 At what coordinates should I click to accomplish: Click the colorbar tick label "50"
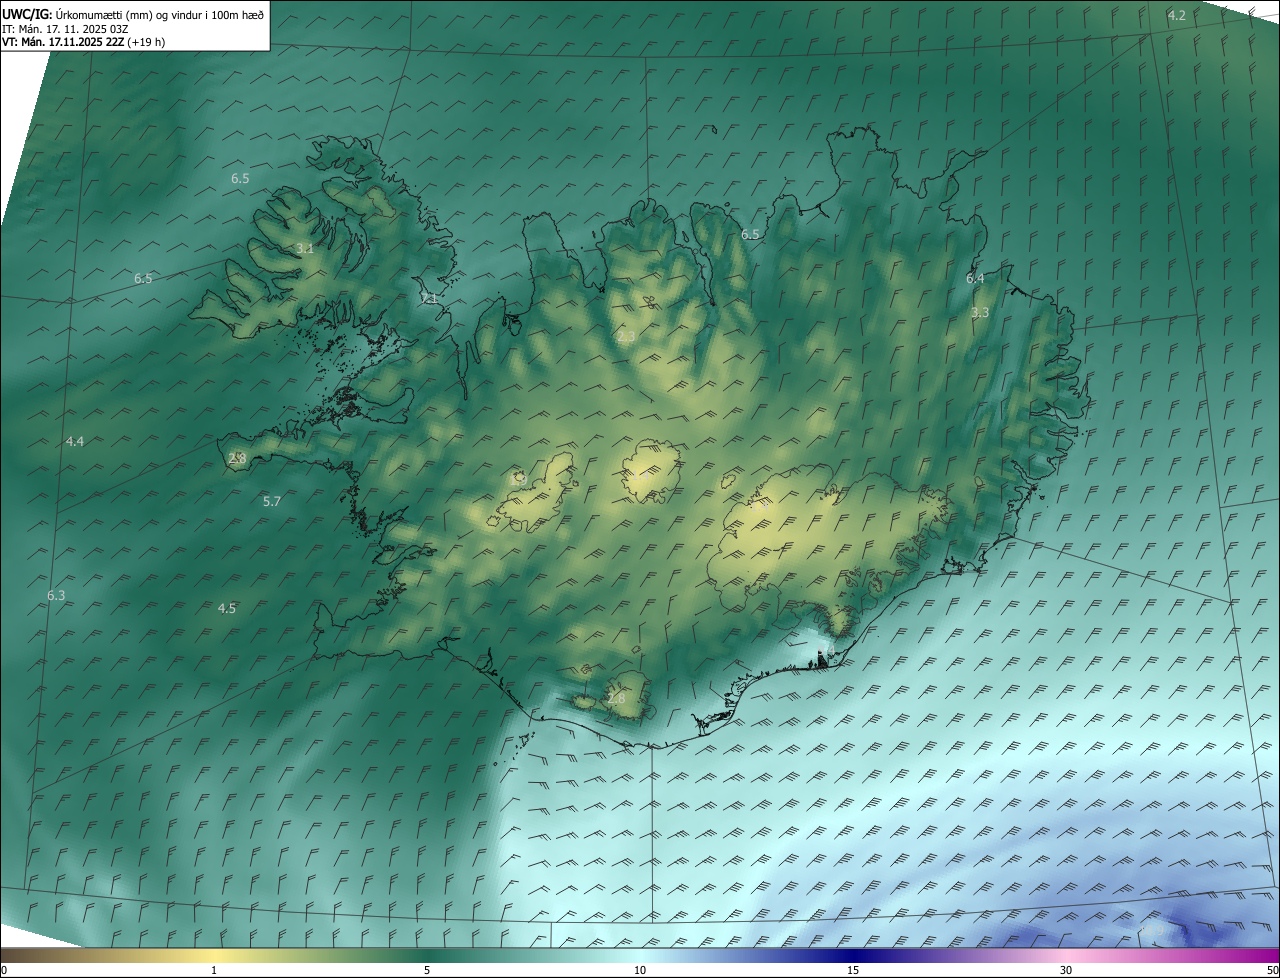[x=1271, y=970]
